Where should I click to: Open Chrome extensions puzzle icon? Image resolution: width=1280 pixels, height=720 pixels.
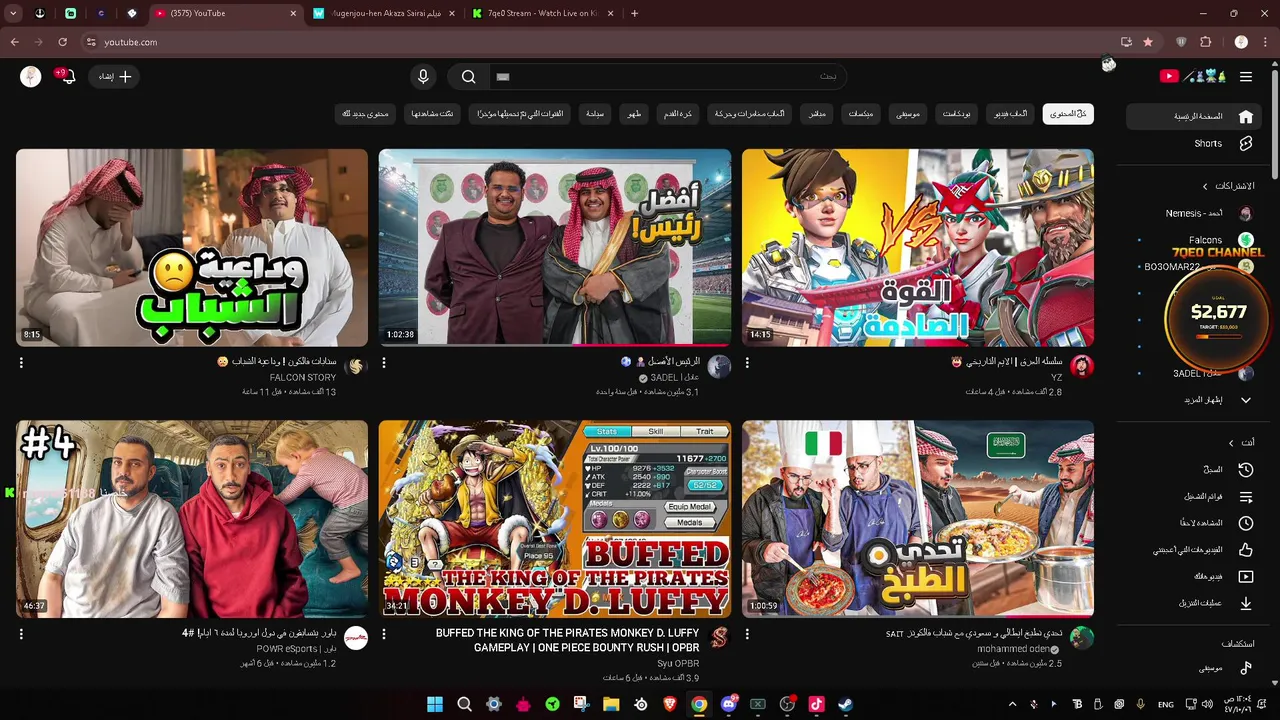1206,42
